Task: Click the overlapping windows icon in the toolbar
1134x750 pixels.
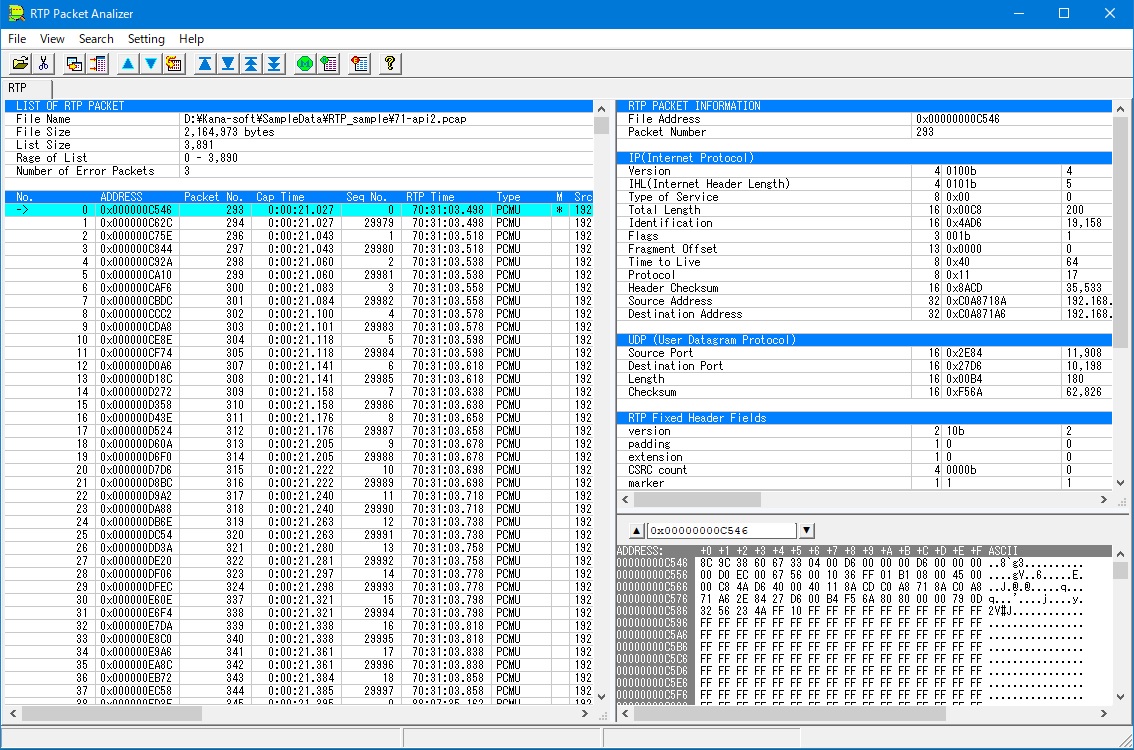Action: point(74,64)
